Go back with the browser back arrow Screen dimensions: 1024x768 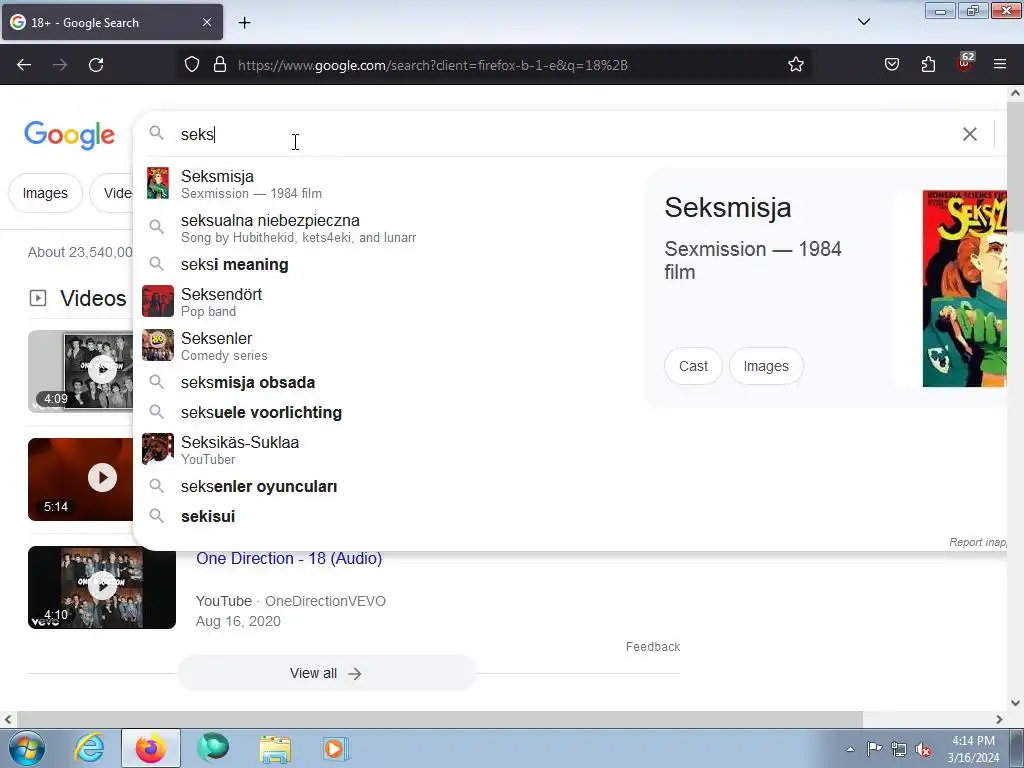point(24,65)
